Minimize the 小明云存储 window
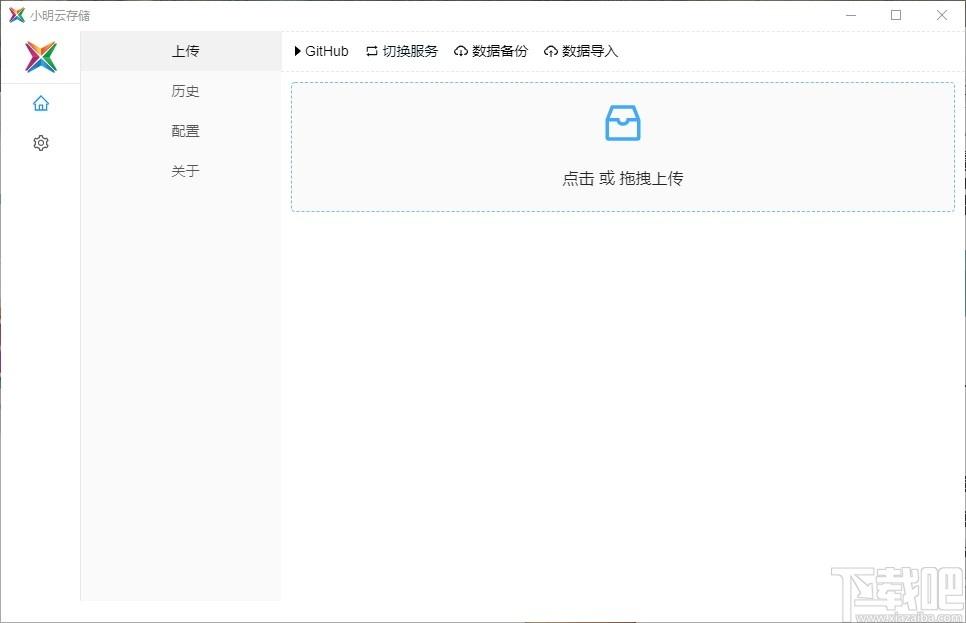The width and height of the screenshot is (966, 623). (851, 15)
